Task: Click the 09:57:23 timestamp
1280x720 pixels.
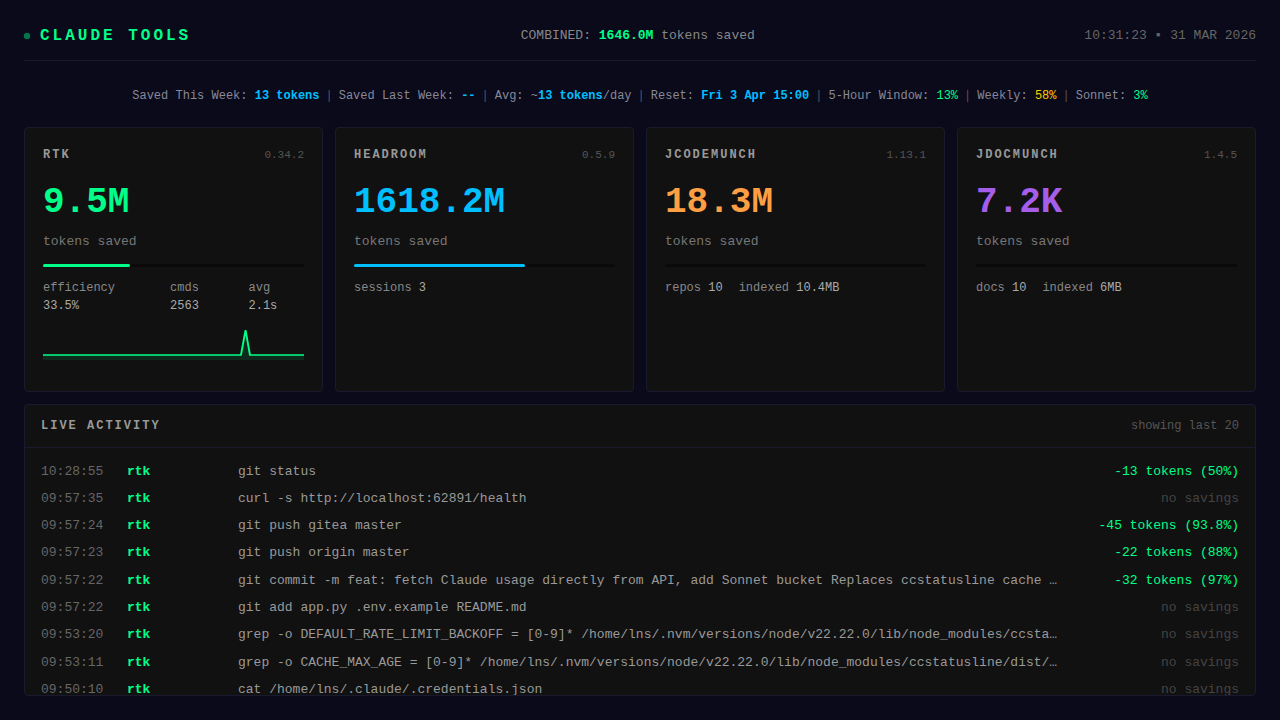Action: click(72, 553)
